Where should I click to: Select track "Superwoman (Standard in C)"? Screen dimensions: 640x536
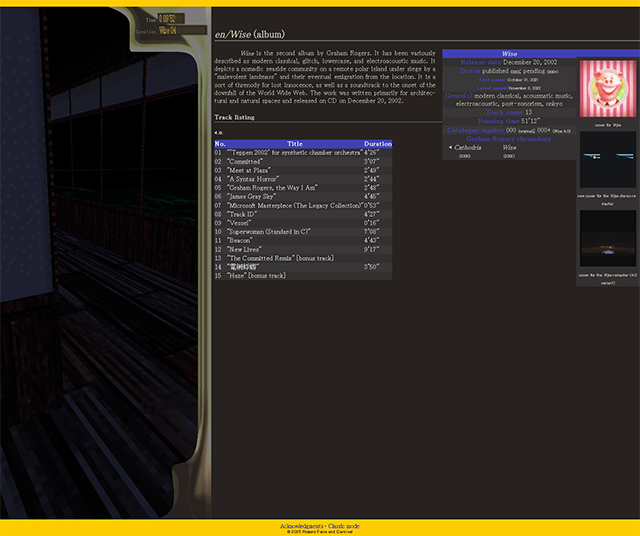click(269, 232)
